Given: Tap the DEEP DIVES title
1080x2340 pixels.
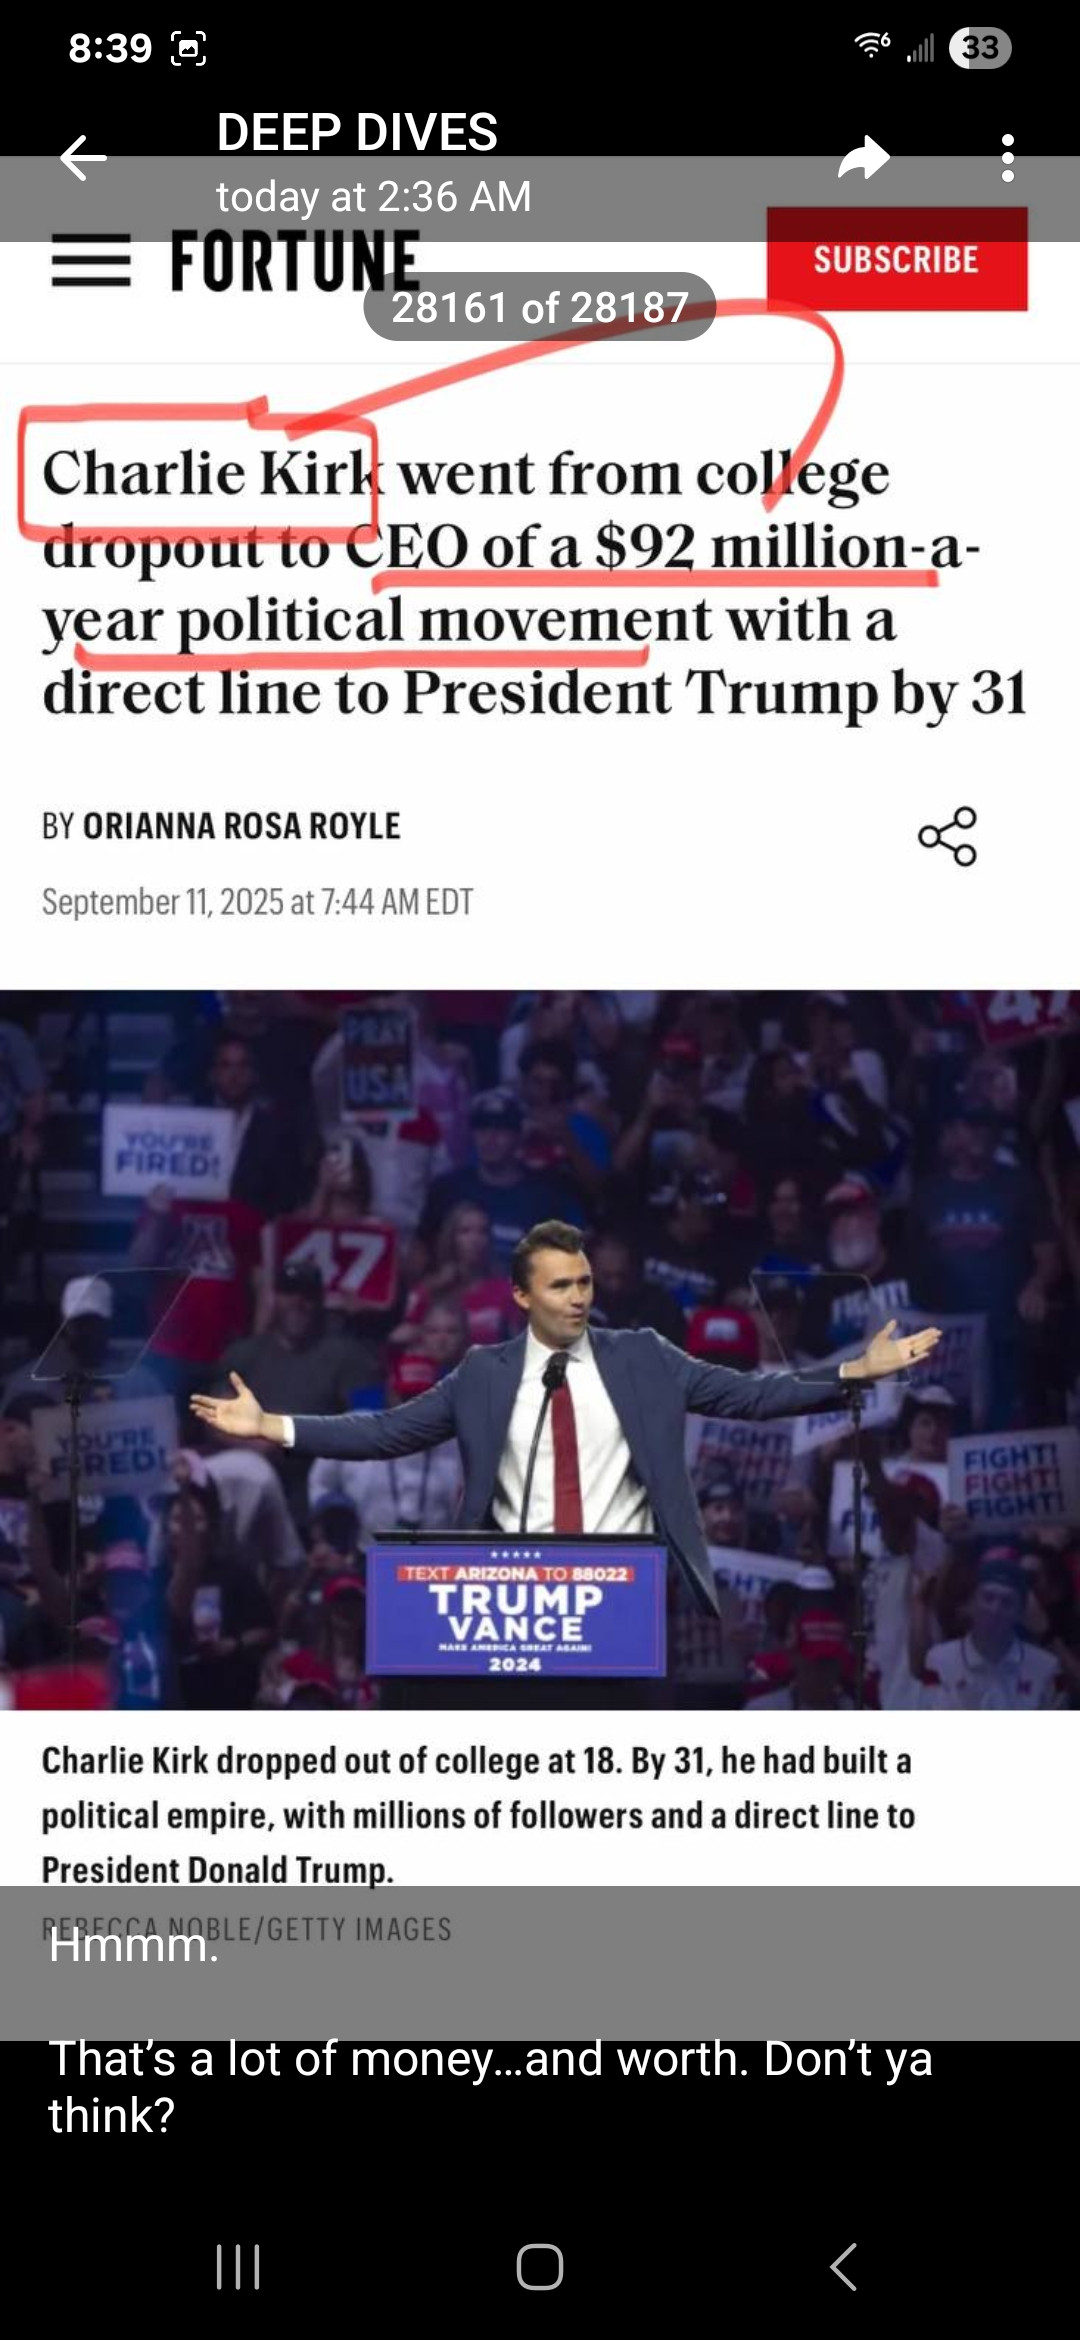Looking at the screenshot, I should pos(357,132).
